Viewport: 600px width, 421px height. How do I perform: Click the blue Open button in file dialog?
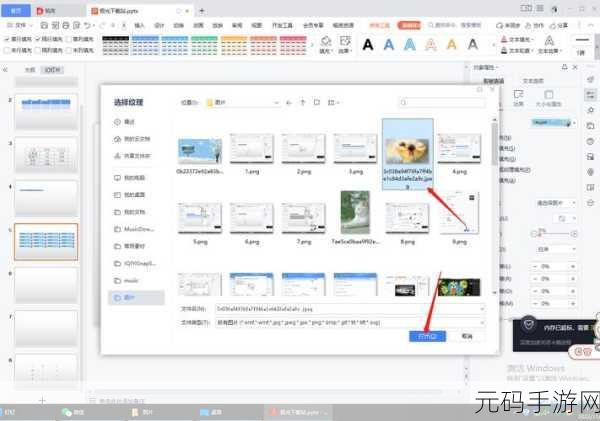coord(427,336)
